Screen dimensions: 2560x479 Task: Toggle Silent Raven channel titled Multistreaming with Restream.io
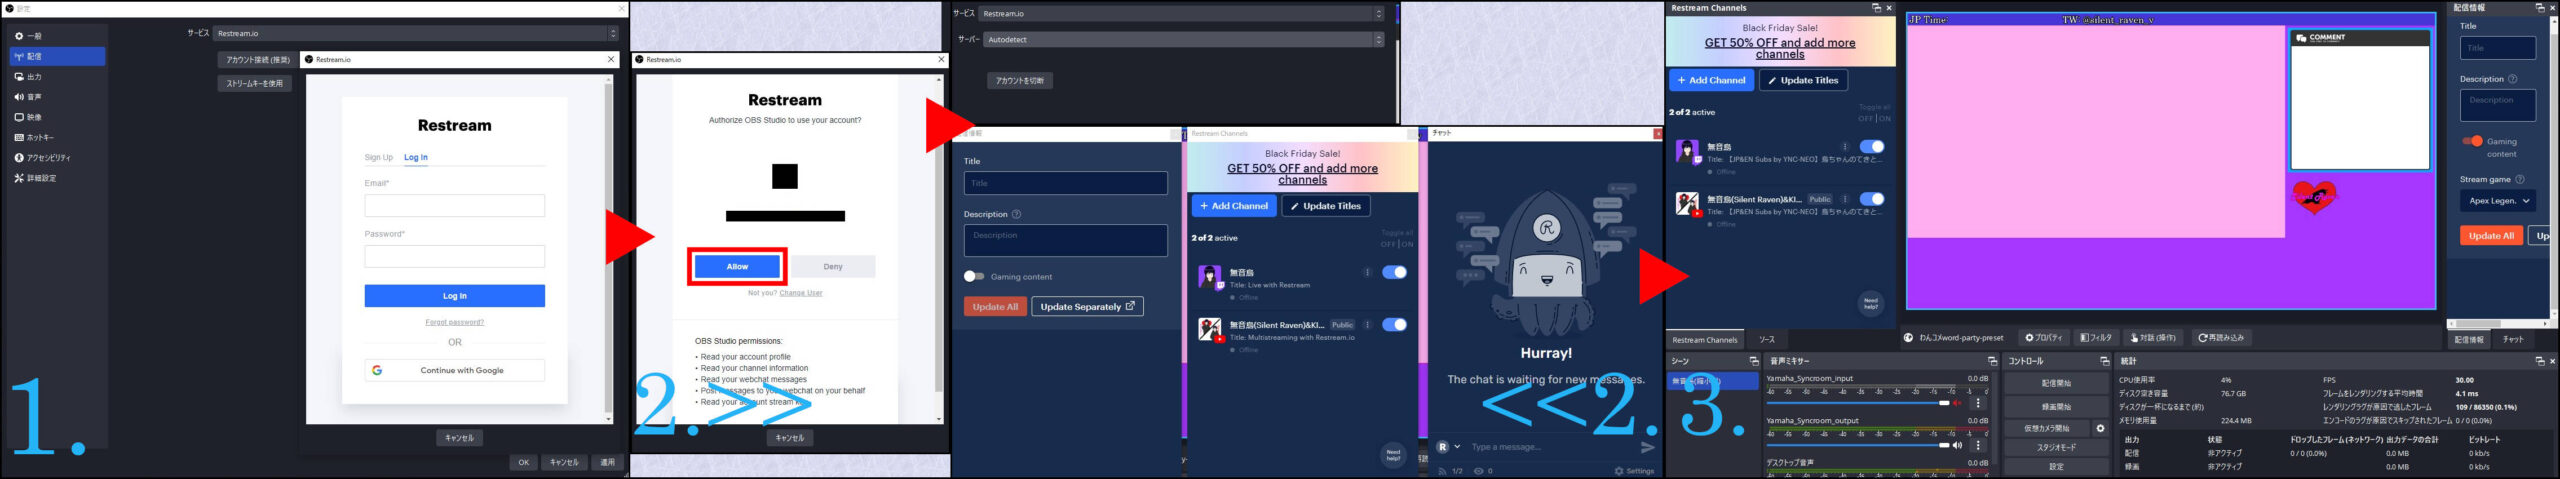[1394, 325]
